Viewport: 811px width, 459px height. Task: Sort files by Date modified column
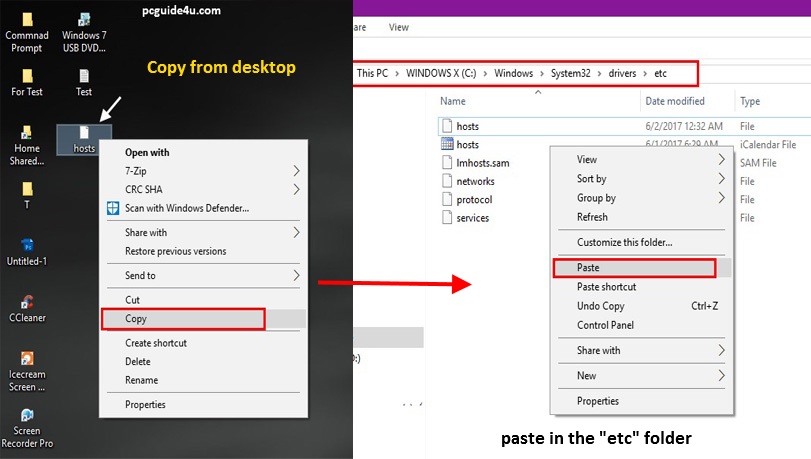[x=675, y=101]
